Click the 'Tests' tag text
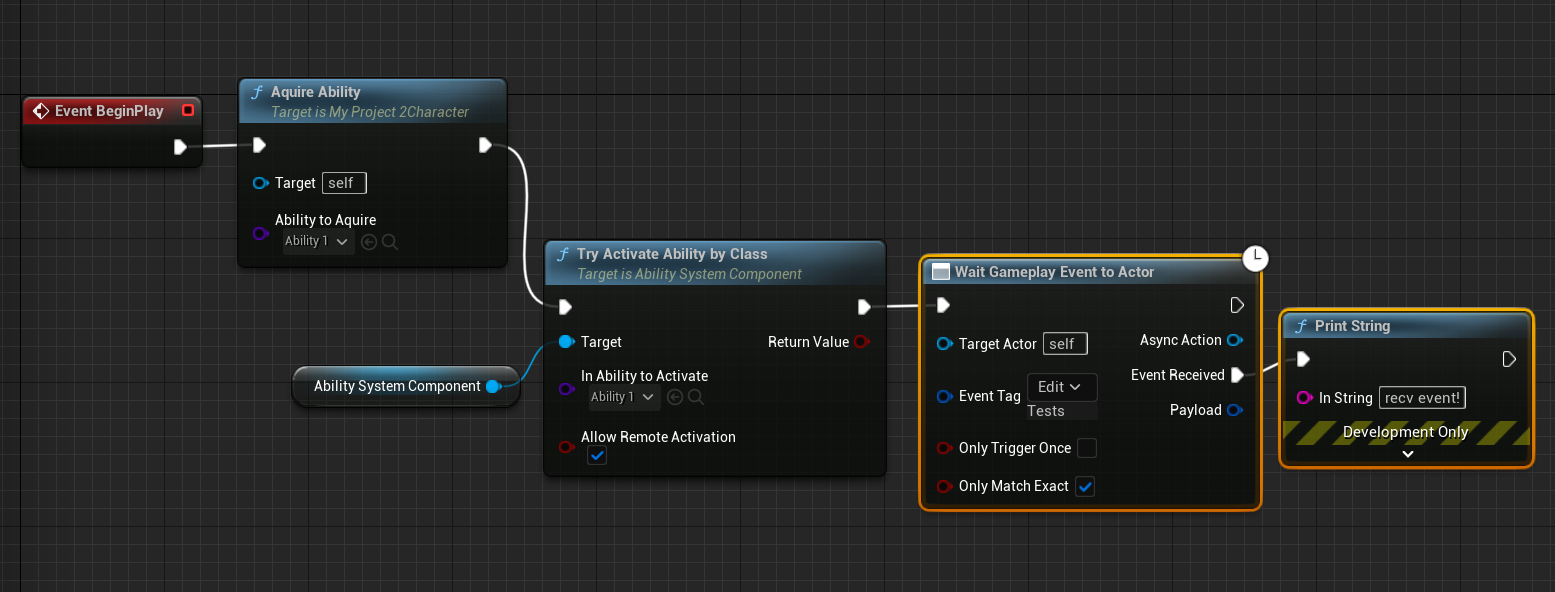Screen dimensions: 1555x592 pos(1046,411)
